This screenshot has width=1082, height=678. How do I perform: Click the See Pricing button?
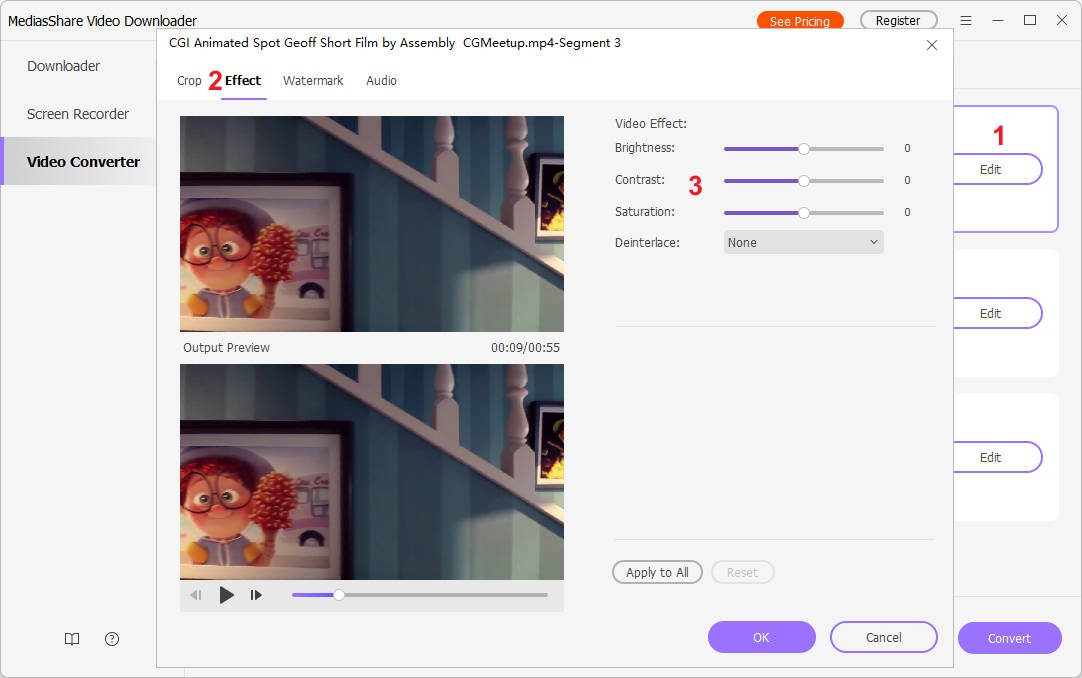tap(800, 21)
